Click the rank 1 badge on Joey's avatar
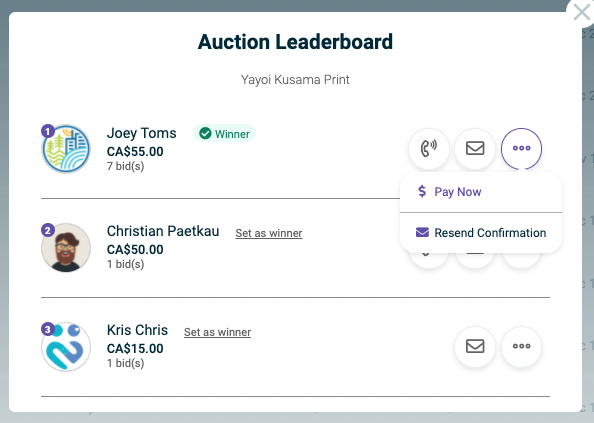Screen dimensions: 594x423 tap(48, 131)
